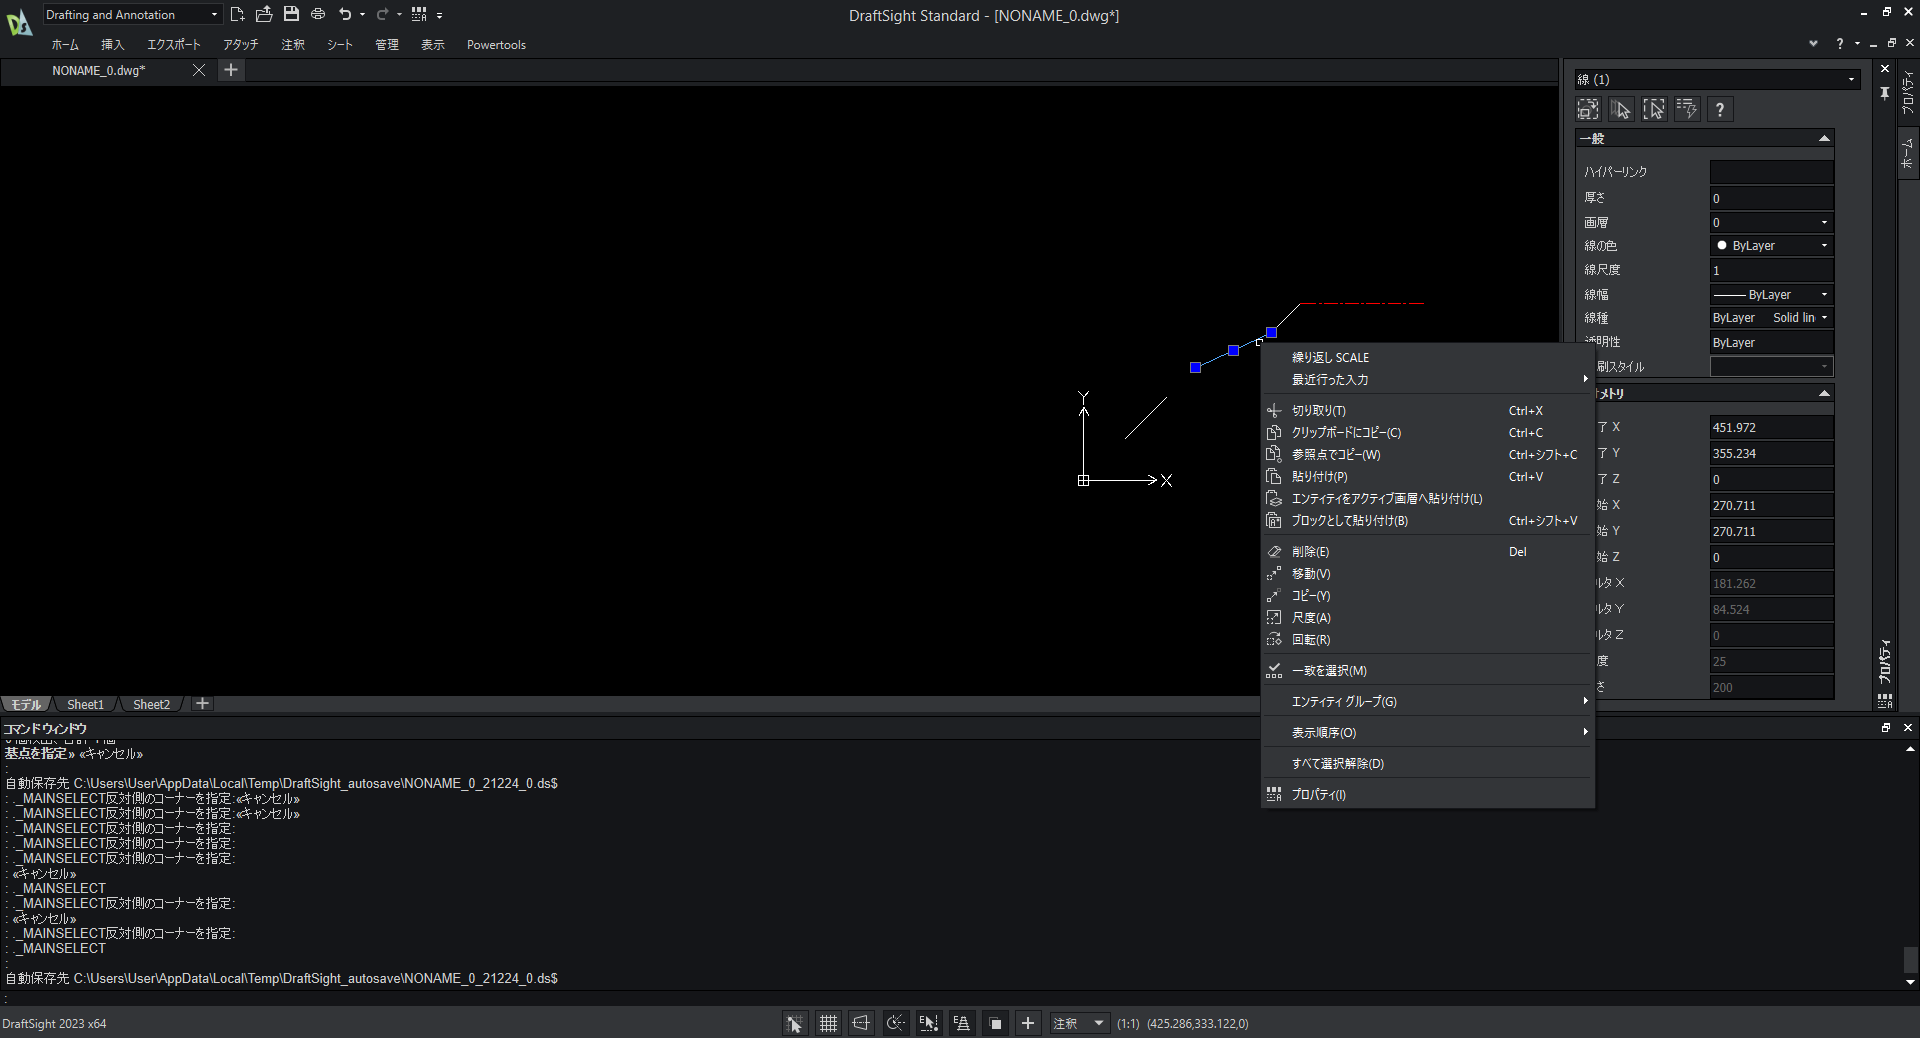
Task: Click the Print icon in the title bar
Action: click(318, 14)
